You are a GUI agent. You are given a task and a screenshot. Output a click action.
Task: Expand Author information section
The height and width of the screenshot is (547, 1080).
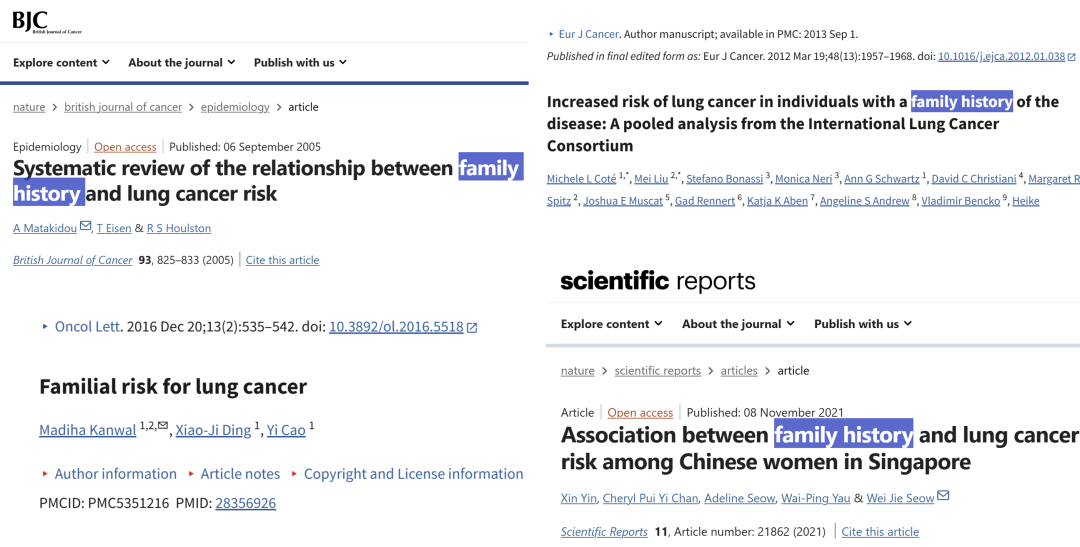115,474
